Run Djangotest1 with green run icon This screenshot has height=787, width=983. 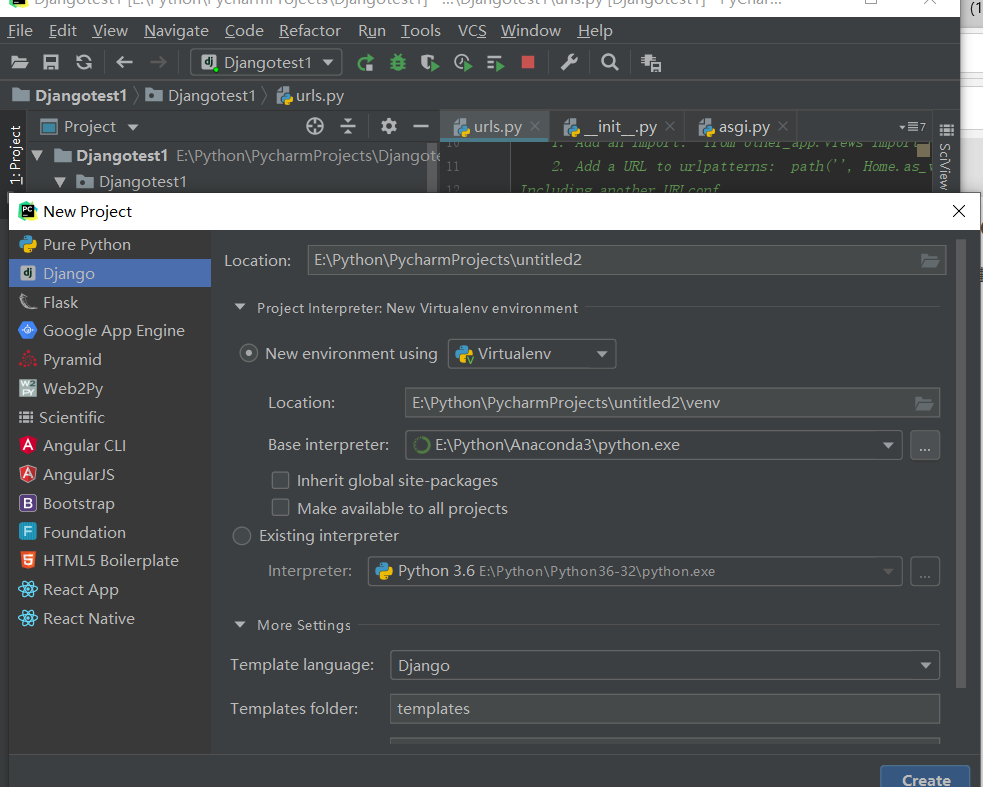pyautogui.click(x=365, y=63)
